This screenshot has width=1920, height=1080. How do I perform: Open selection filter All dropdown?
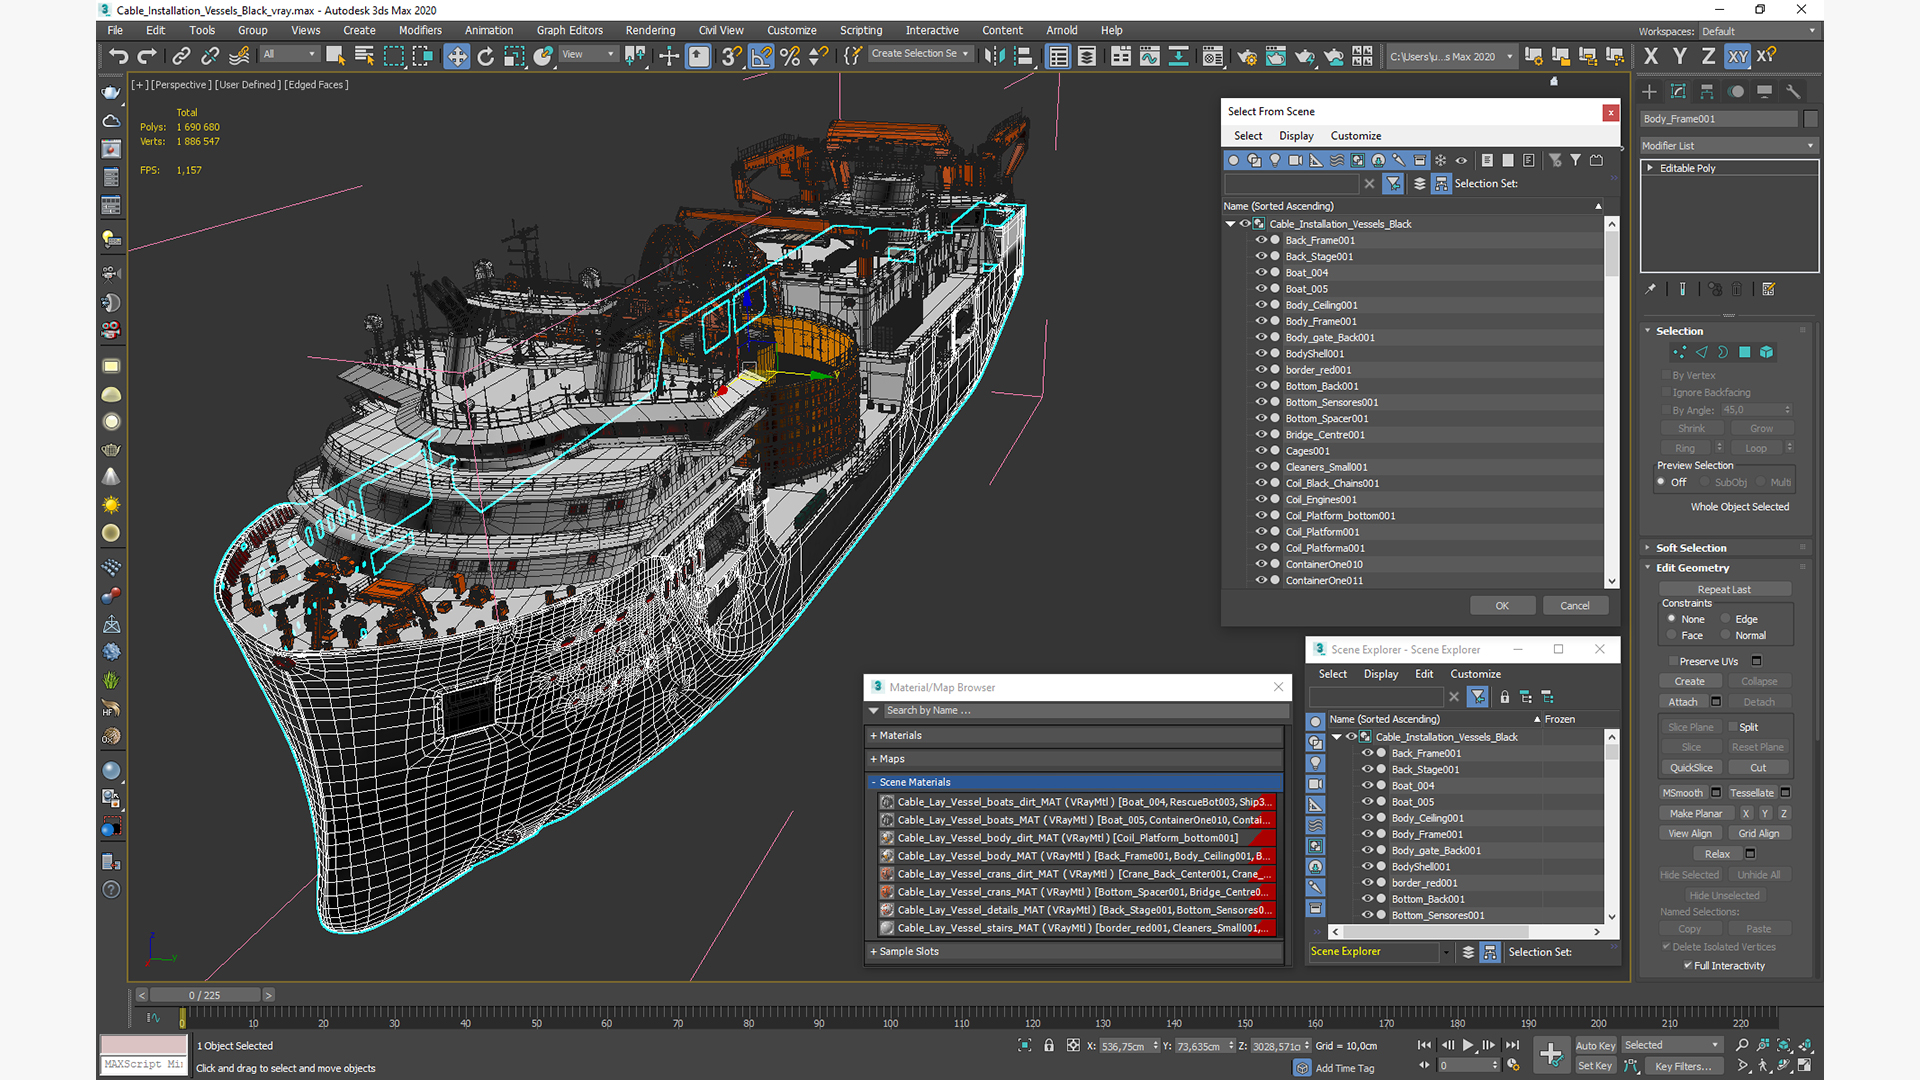[x=290, y=54]
